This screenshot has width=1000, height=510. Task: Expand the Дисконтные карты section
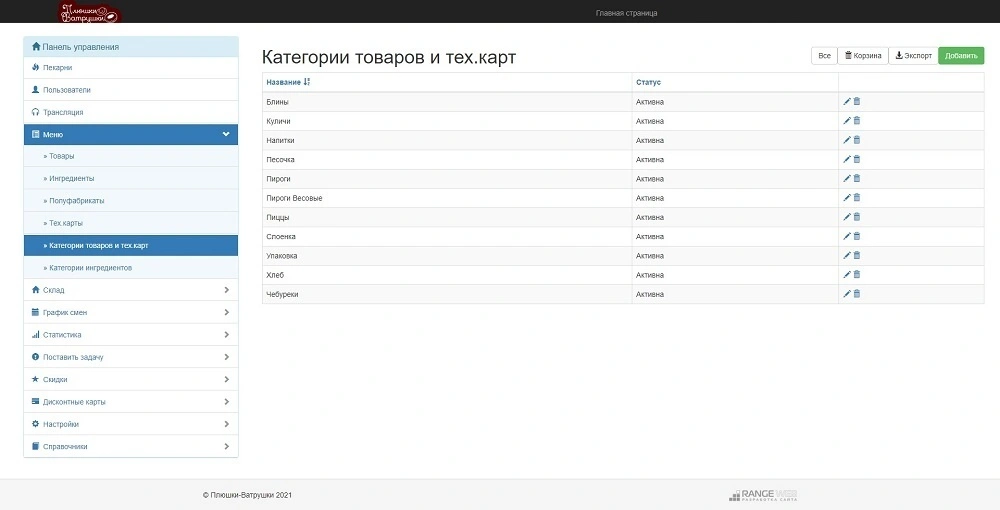pyautogui.click(x=131, y=402)
